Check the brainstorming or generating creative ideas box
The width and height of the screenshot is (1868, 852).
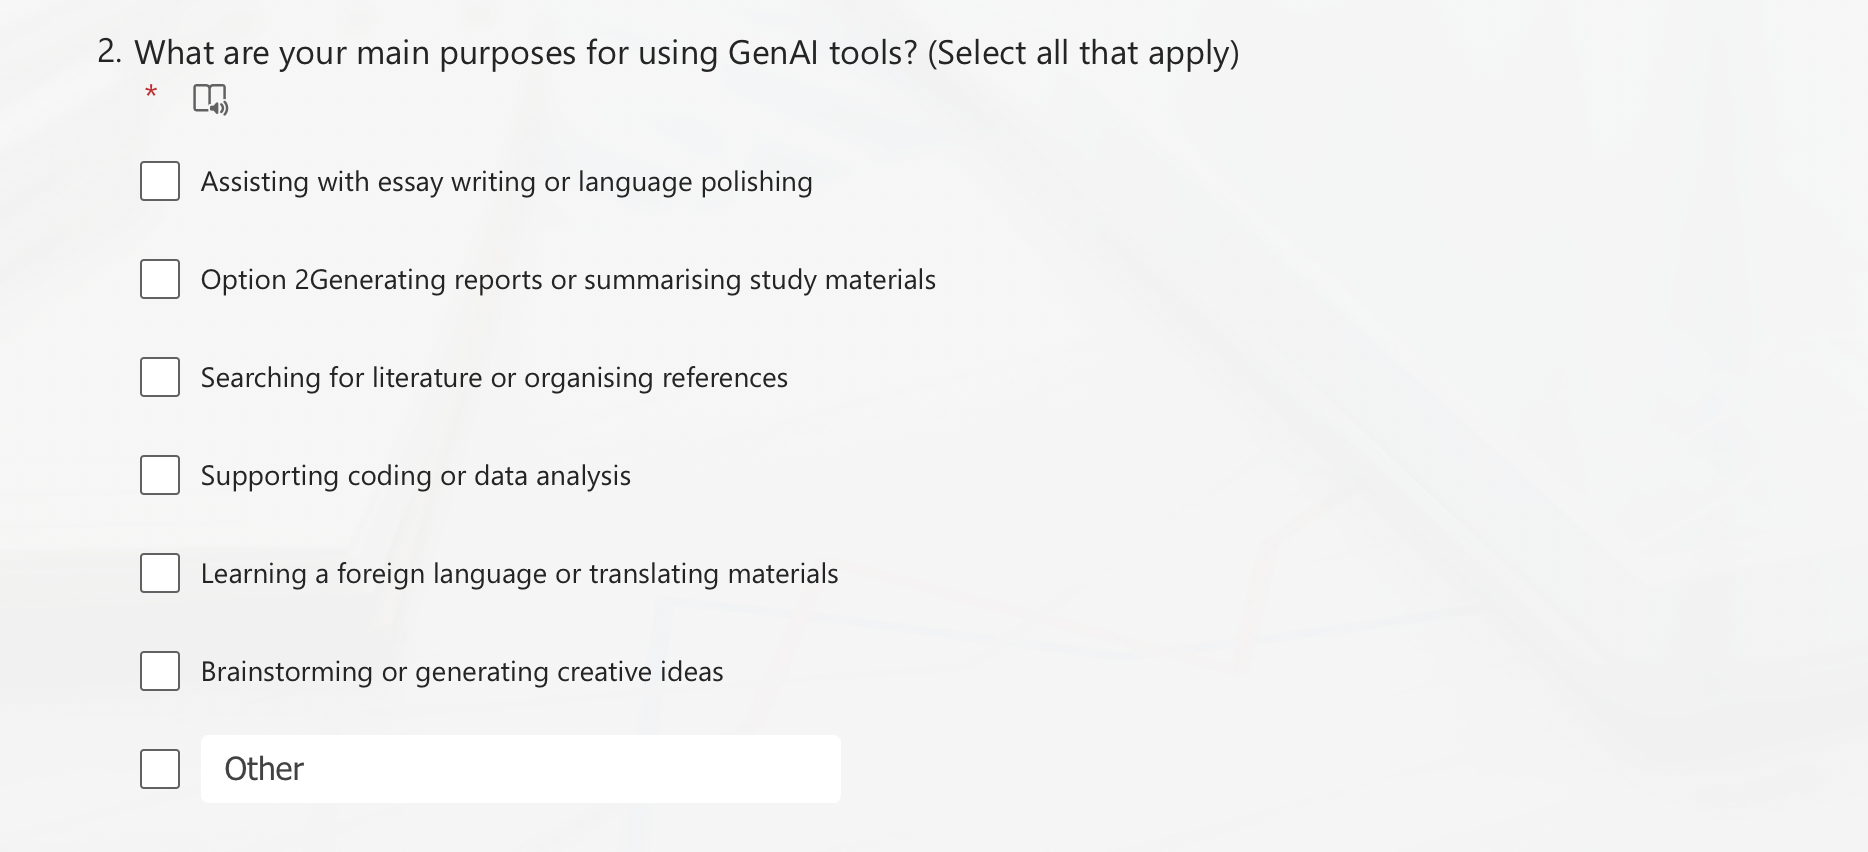click(x=160, y=671)
